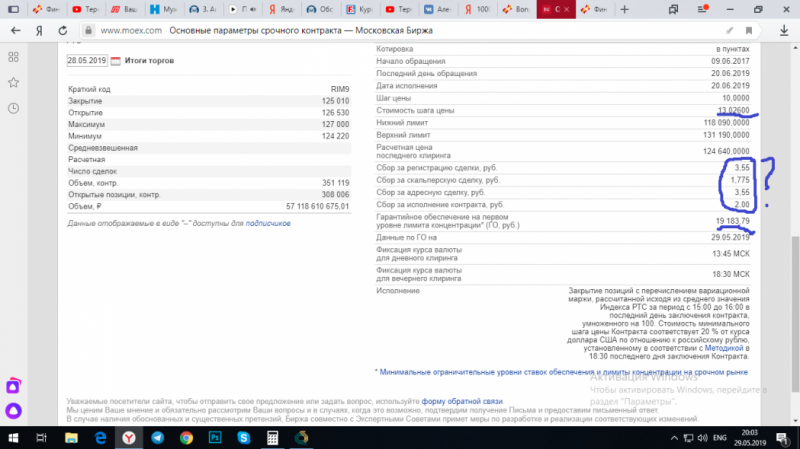The image size is (800, 449).
Task: Open Telegram from the taskbar
Action: pos(158,438)
